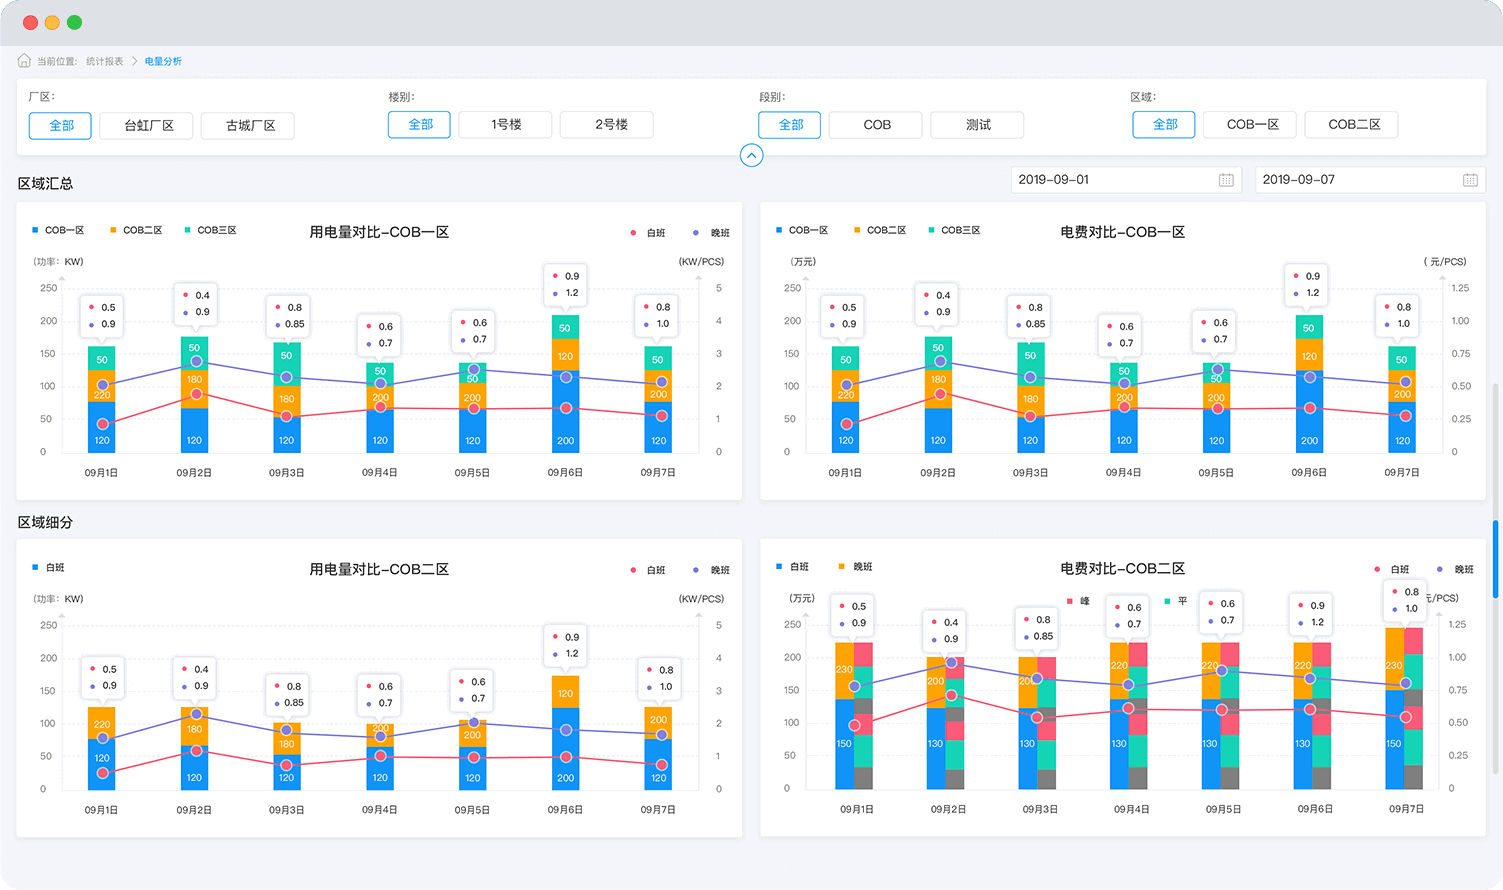Toggle green 平 legend in 电费对比-COB二区 chart
1503x890 pixels.
[1176, 601]
